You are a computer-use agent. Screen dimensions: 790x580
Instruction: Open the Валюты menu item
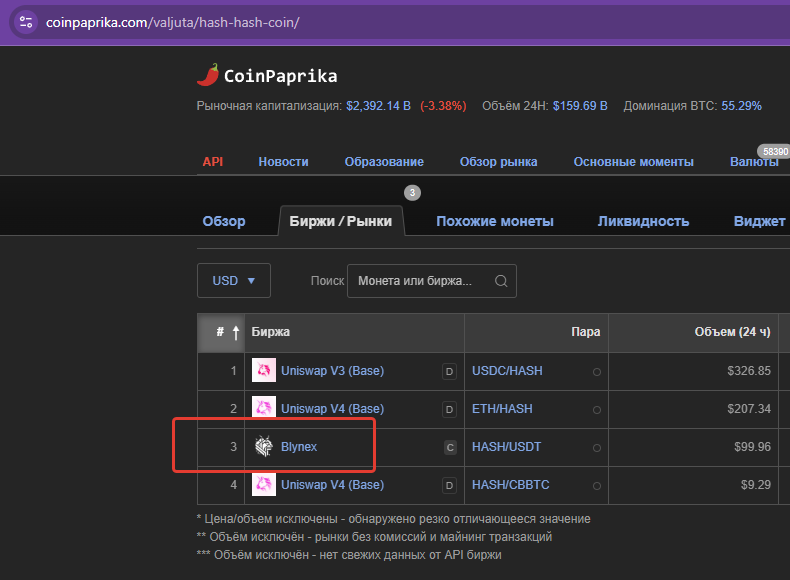coord(754,162)
